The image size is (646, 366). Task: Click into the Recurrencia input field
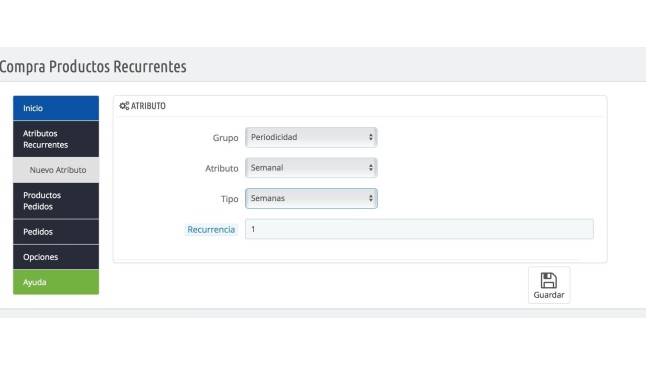click(x=419, y=229)
